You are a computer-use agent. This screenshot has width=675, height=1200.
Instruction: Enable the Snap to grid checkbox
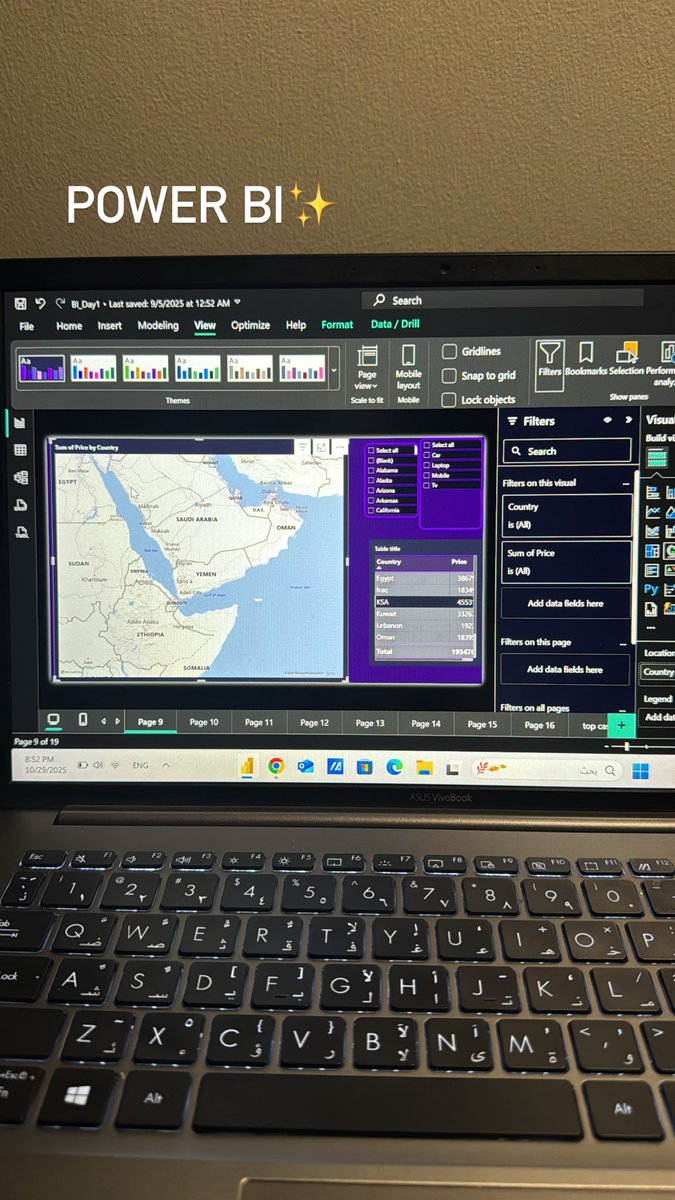pos(450,376)
